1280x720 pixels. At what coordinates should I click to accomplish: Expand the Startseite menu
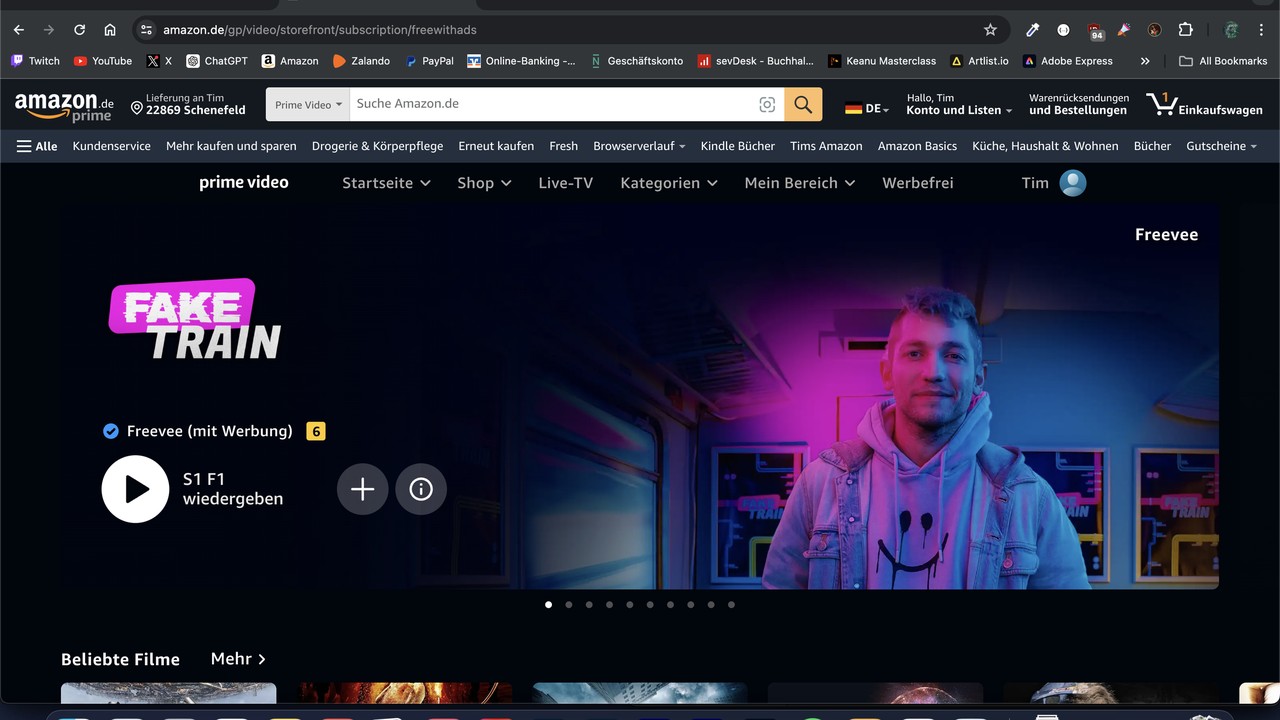(386, 183)
